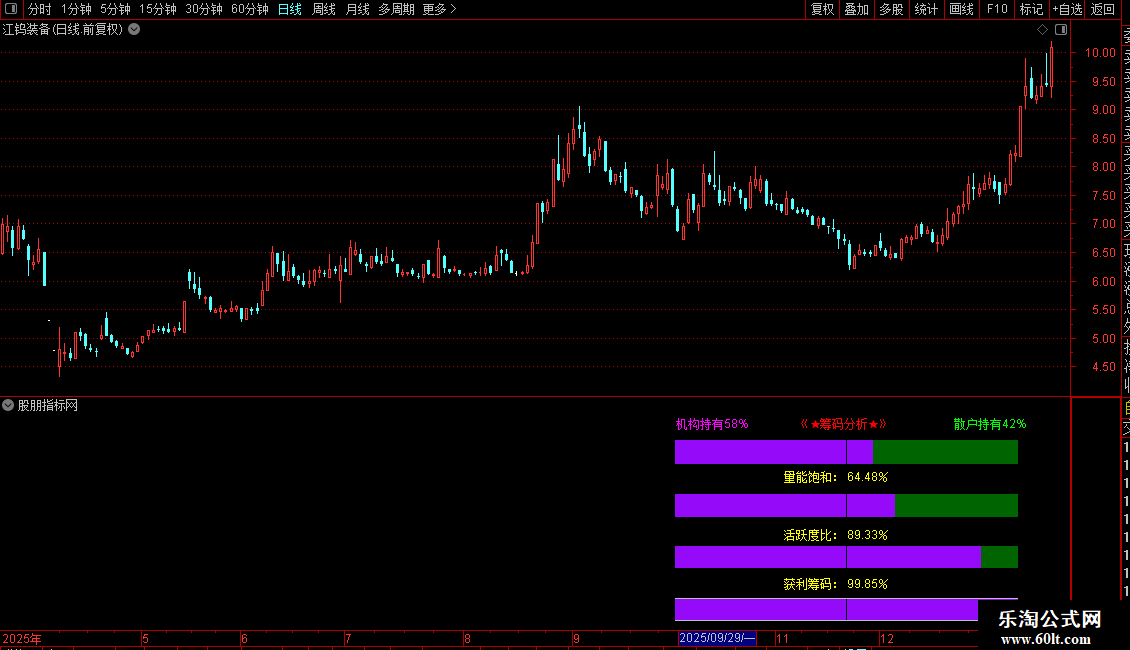1130x650 pixels.
Task: Click the 量能饱和 progress bar
Action: pos(846,505)
